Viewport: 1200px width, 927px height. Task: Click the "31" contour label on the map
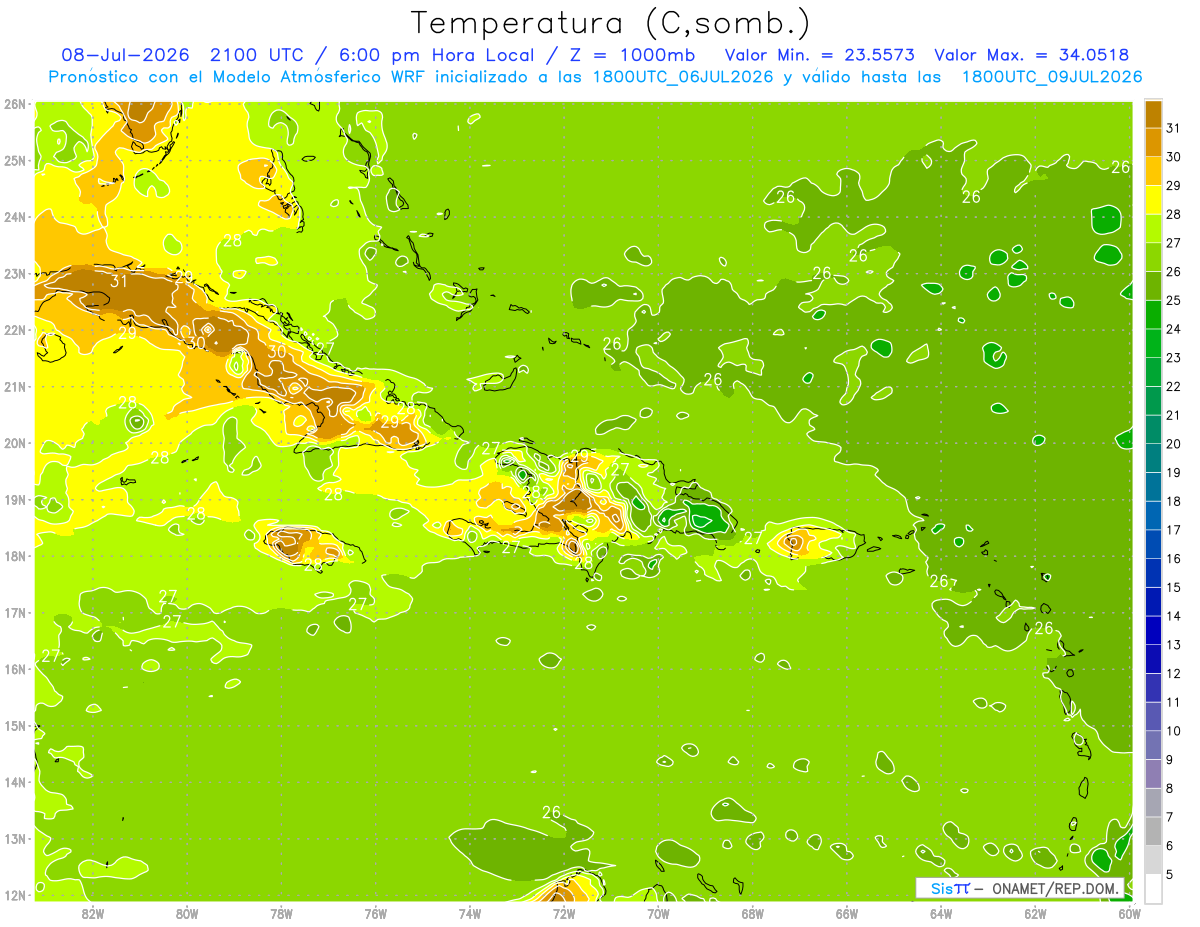(119, 281)
